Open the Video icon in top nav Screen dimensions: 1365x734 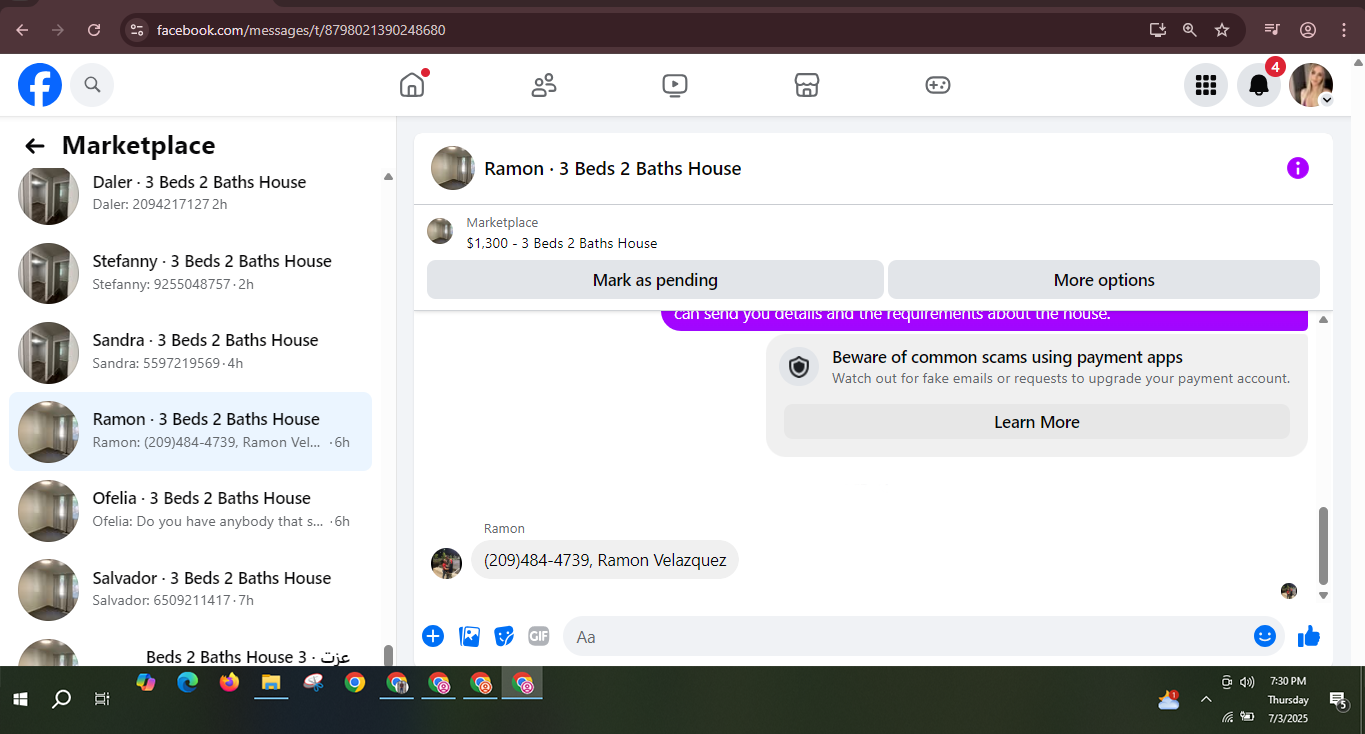pos(675,85)
